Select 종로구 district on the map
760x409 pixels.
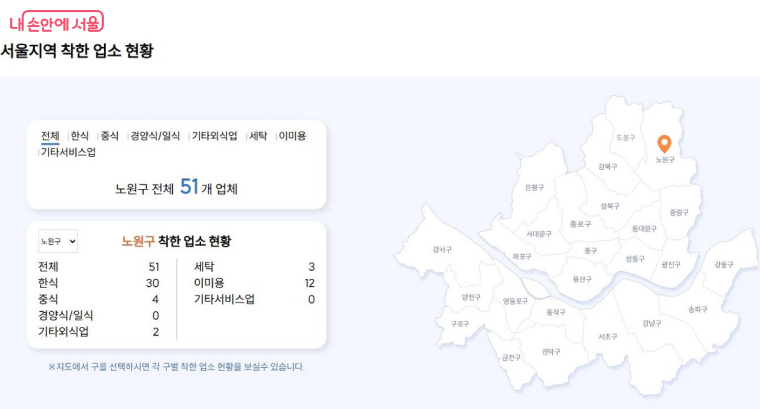(x=580, y=224)
